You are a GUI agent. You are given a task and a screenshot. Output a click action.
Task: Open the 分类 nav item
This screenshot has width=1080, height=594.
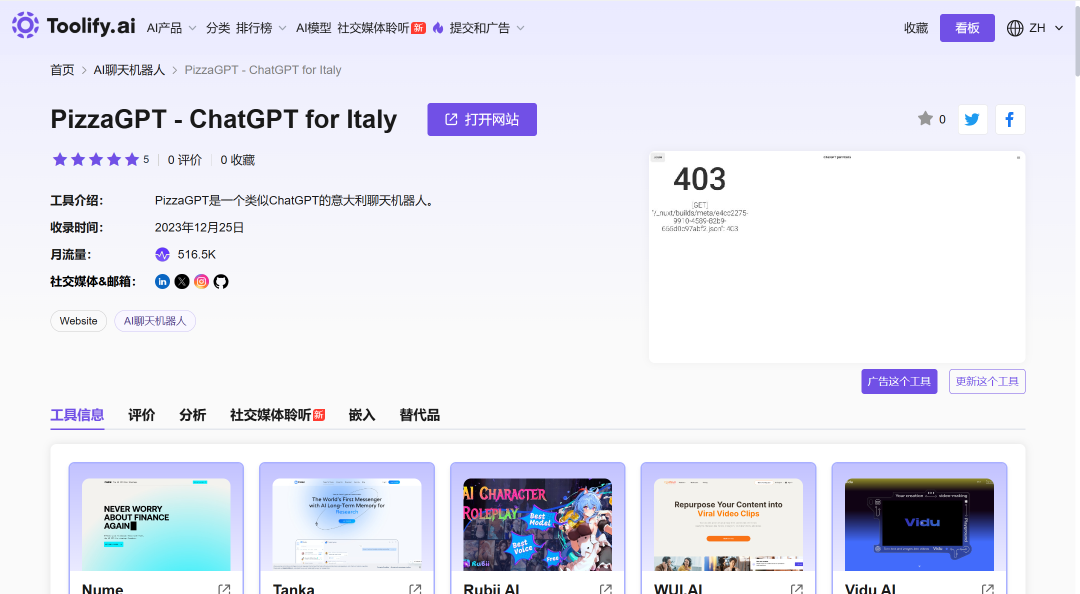tap(218, 28)
